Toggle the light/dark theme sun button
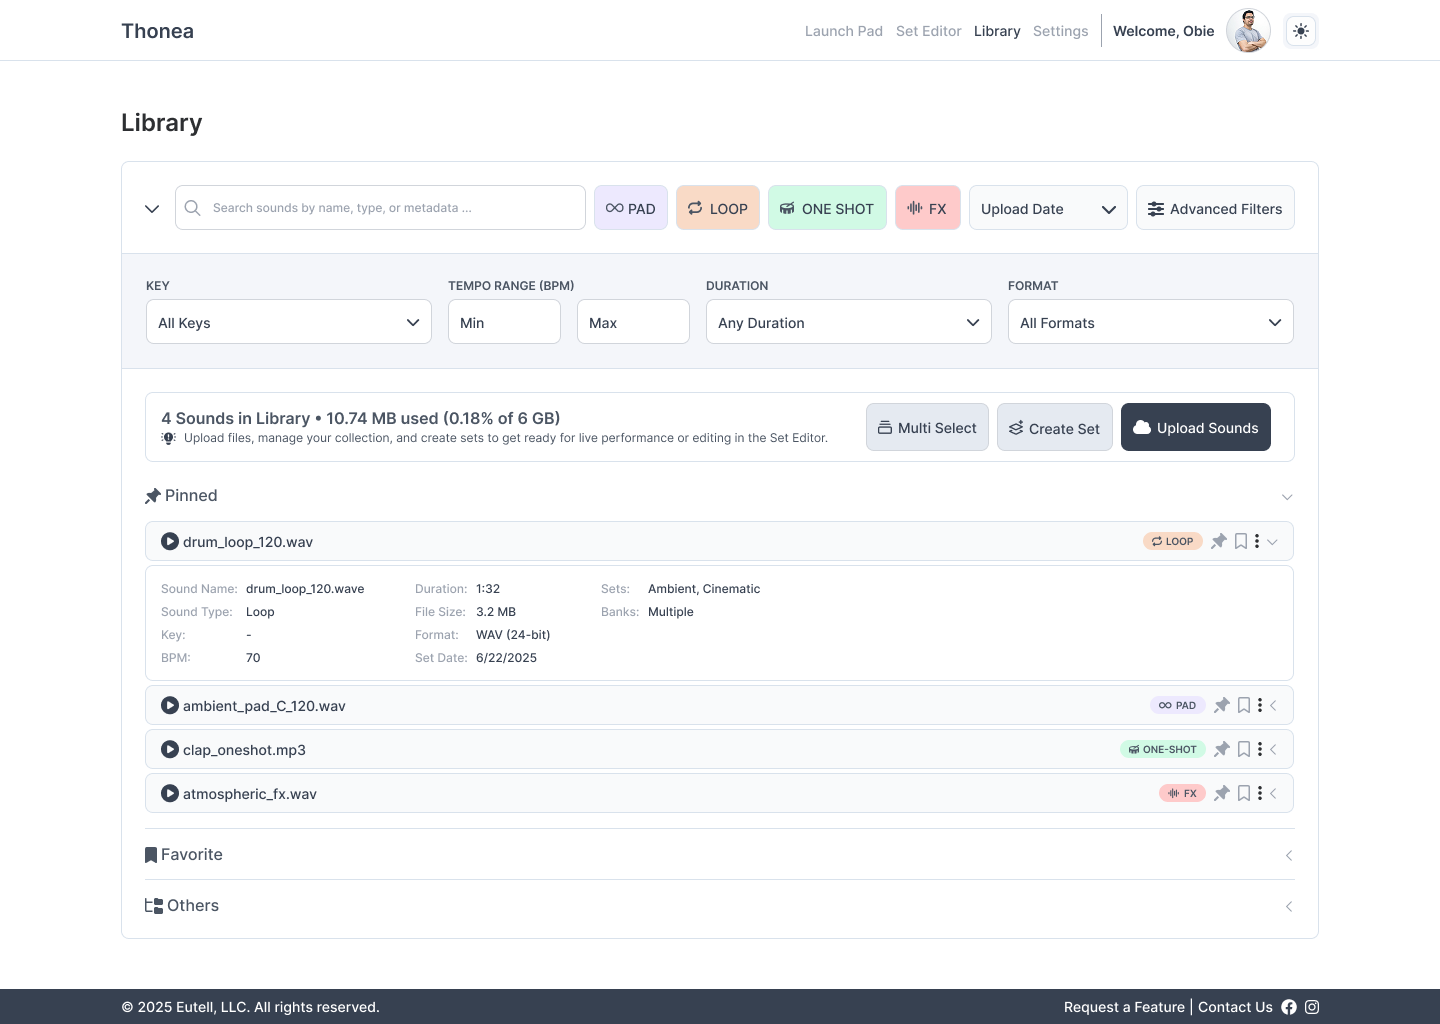Screen dimensions: 1440x1024 [x=1301, y=31]
